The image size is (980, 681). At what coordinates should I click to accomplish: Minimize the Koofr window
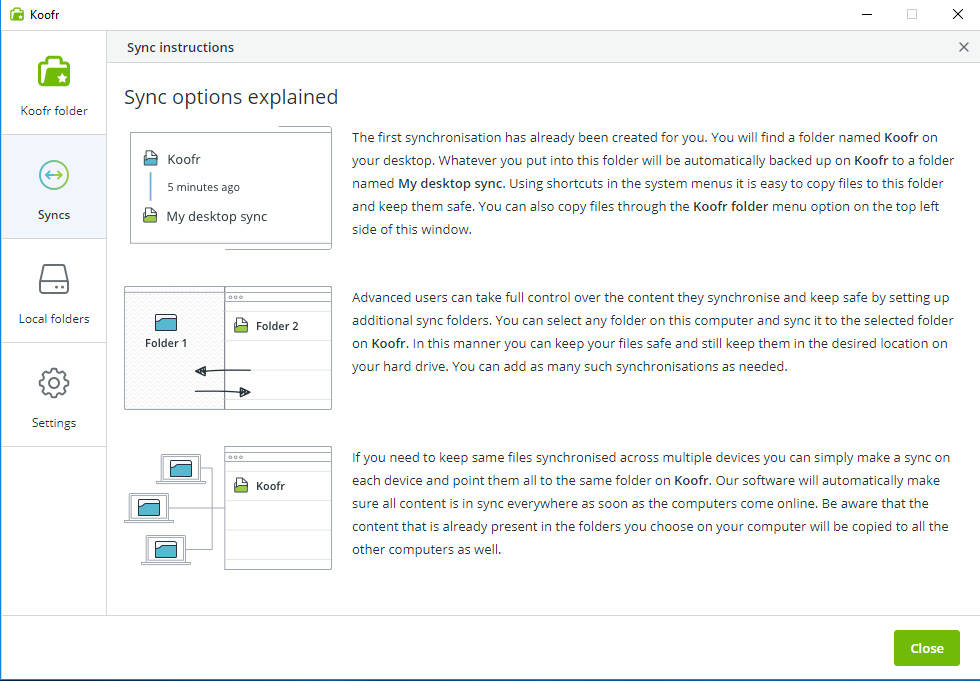(867, 14)
